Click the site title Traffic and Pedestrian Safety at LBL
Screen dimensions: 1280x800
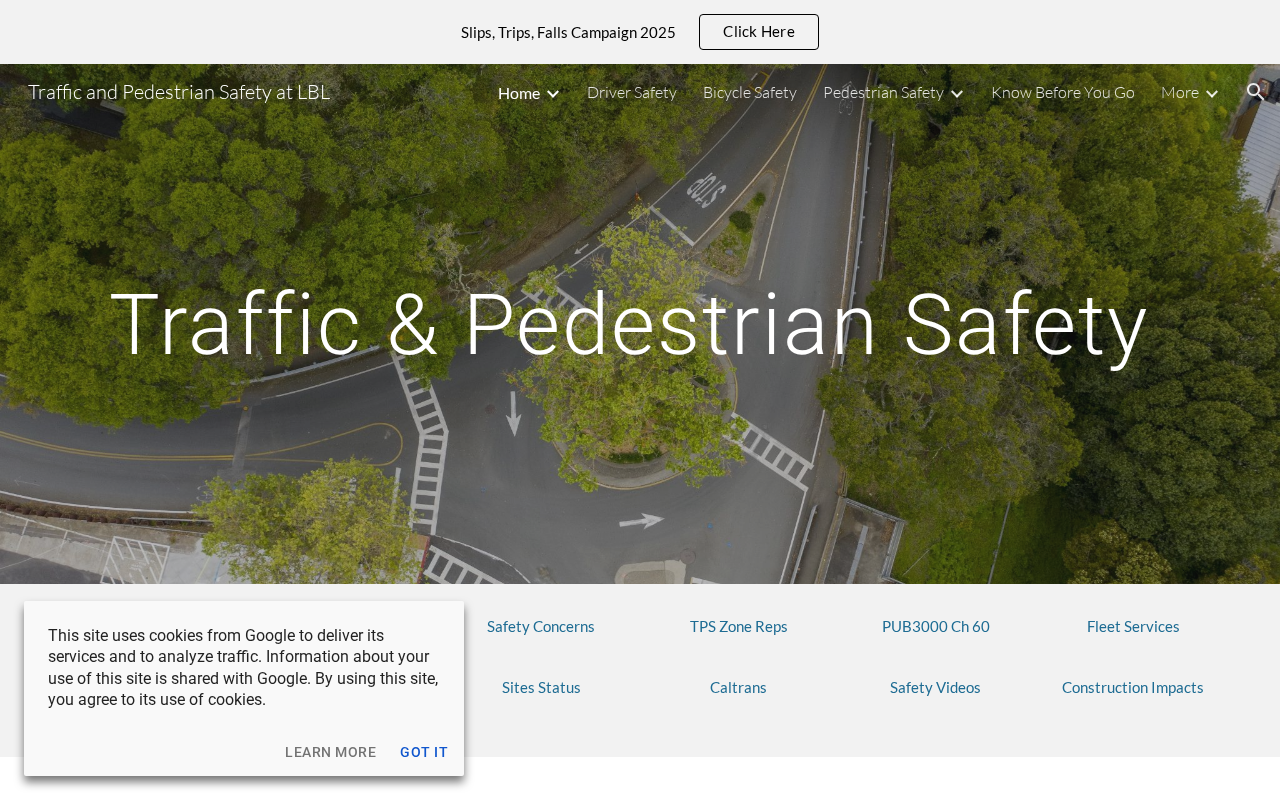(179, 92)
